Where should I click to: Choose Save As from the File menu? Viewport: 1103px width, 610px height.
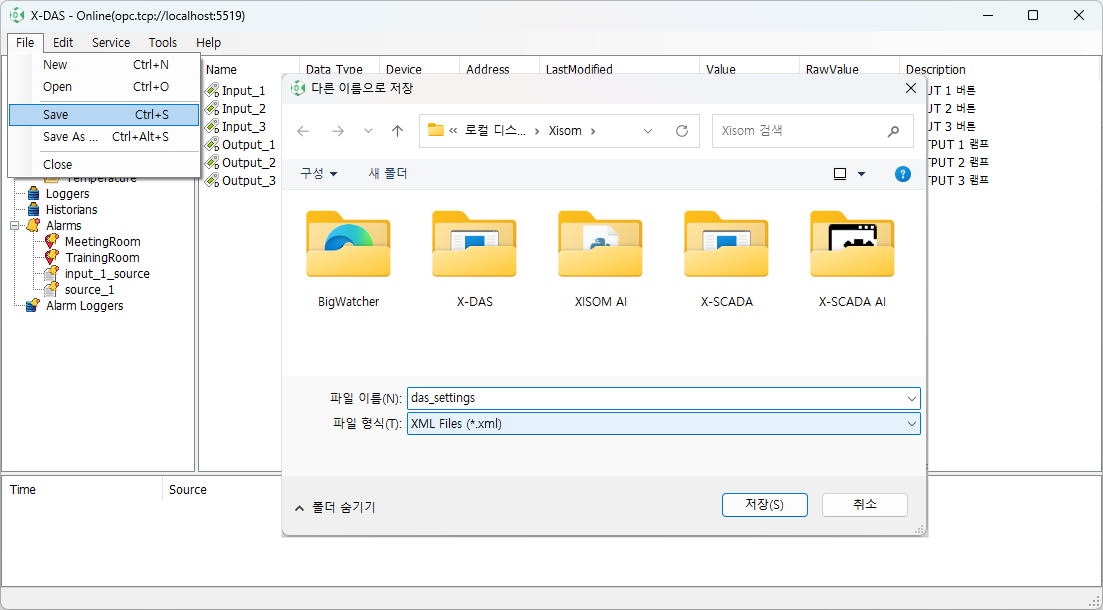pos(70,136)
